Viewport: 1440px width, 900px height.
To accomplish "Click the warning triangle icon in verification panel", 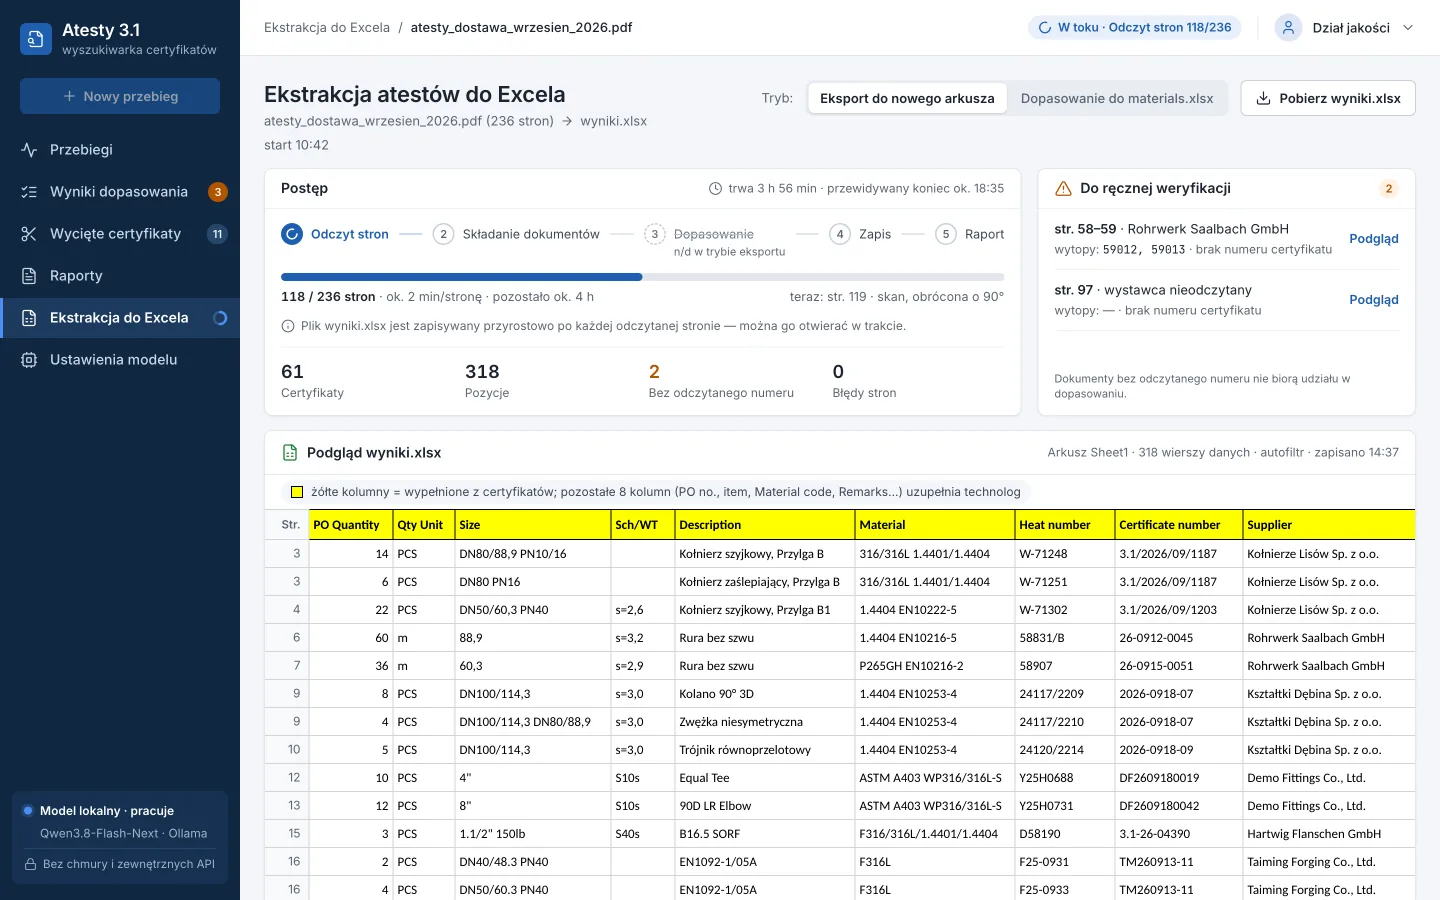I will pos(1063,189).
